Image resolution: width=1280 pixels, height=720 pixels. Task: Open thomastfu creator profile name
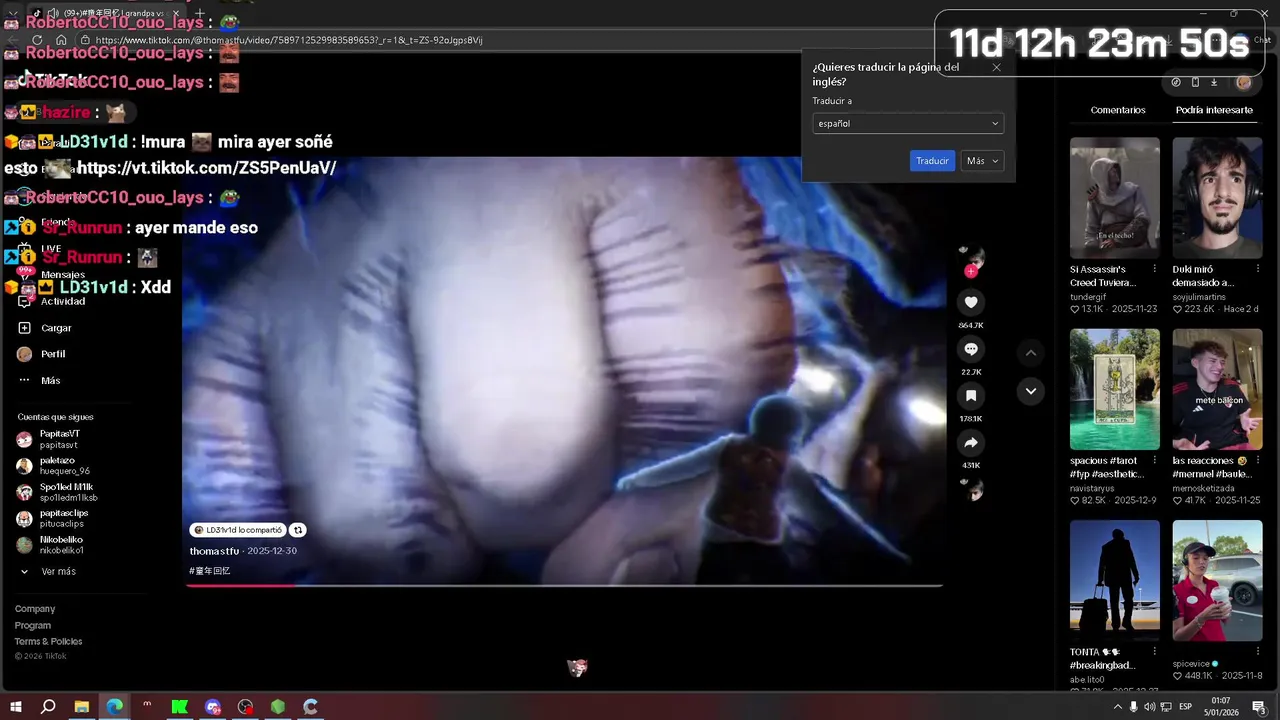click(215, 551)
